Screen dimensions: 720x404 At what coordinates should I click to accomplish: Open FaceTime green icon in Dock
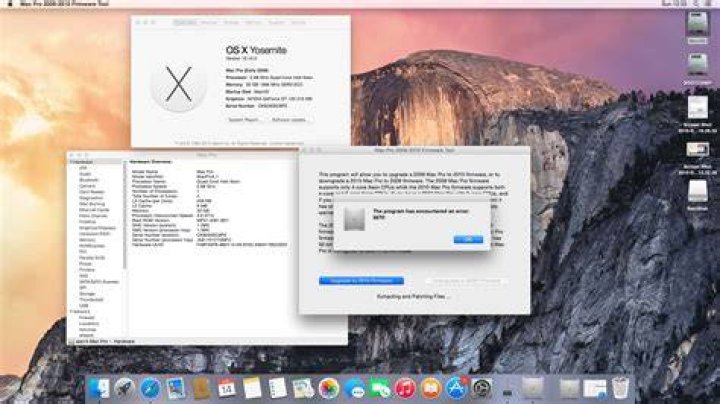pos(380,389)
